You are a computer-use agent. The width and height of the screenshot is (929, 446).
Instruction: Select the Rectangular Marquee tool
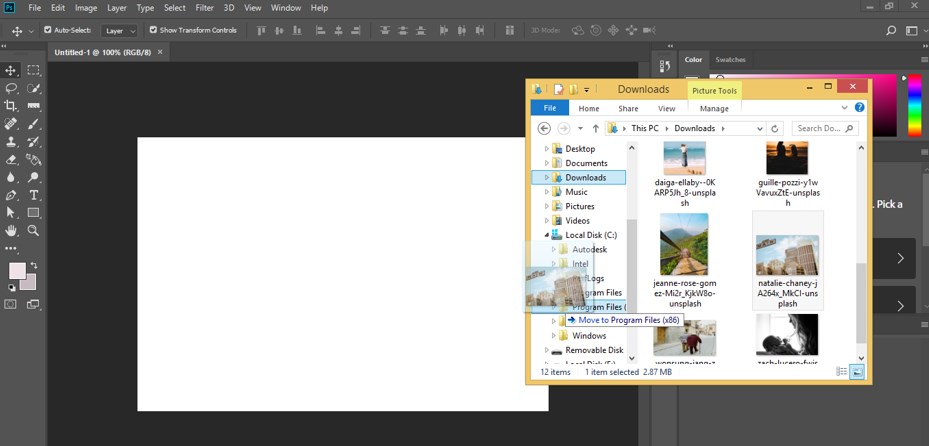pyautogui.click(x=34, y=70)
